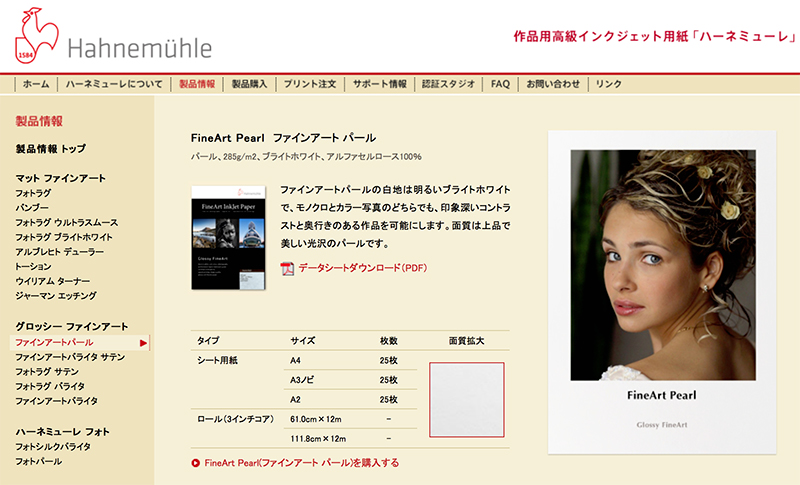
Task: Open ファインアートバライタ sidebar link under フォトラグ バライタ
Action: (x=56, y=401)
